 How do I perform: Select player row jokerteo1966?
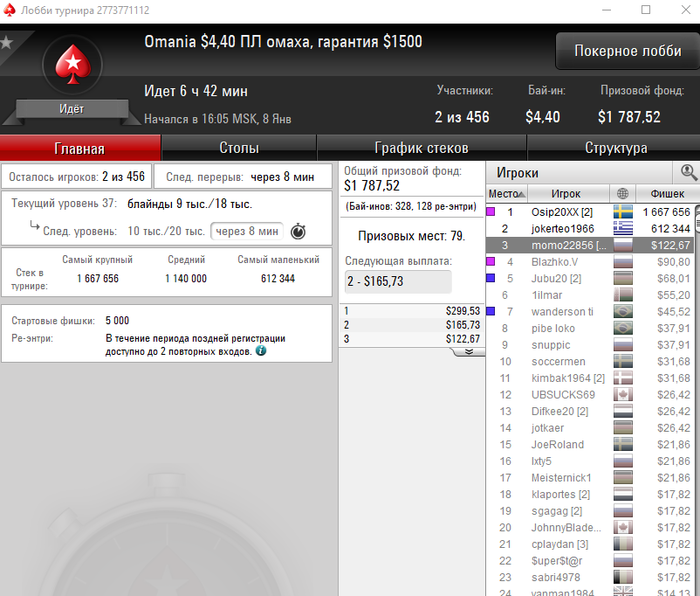coord(589,229)
